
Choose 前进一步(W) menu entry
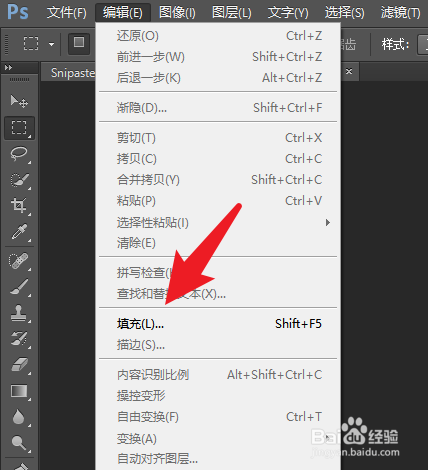[219, 57]
